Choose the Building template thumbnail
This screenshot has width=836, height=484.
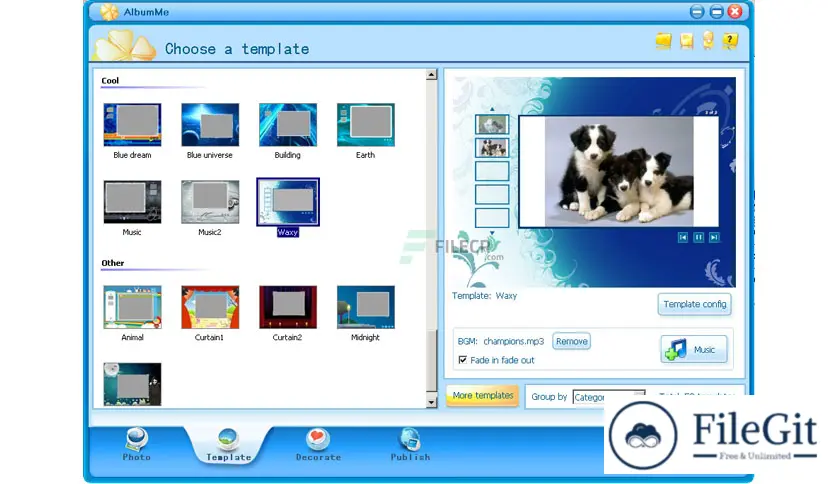coord(288,125)
